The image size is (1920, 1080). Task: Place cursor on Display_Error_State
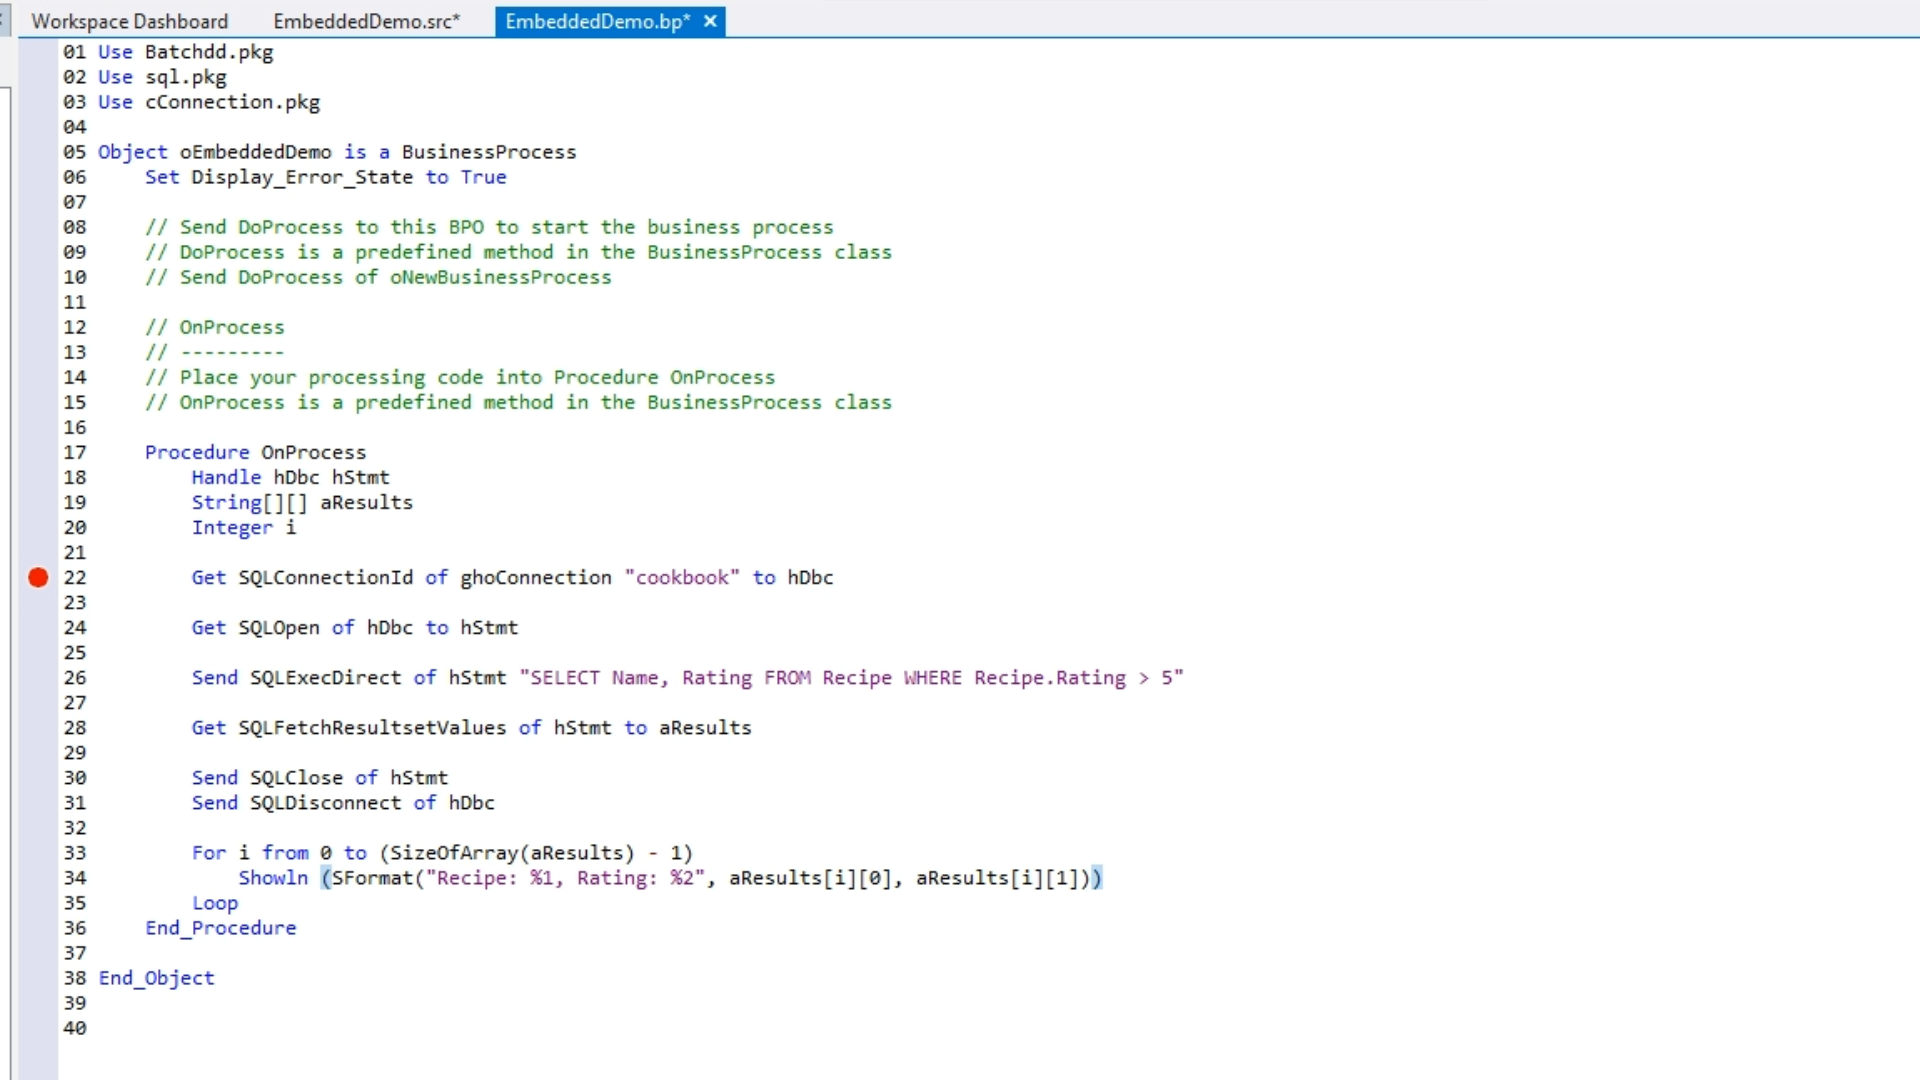(x=302, y=177)
